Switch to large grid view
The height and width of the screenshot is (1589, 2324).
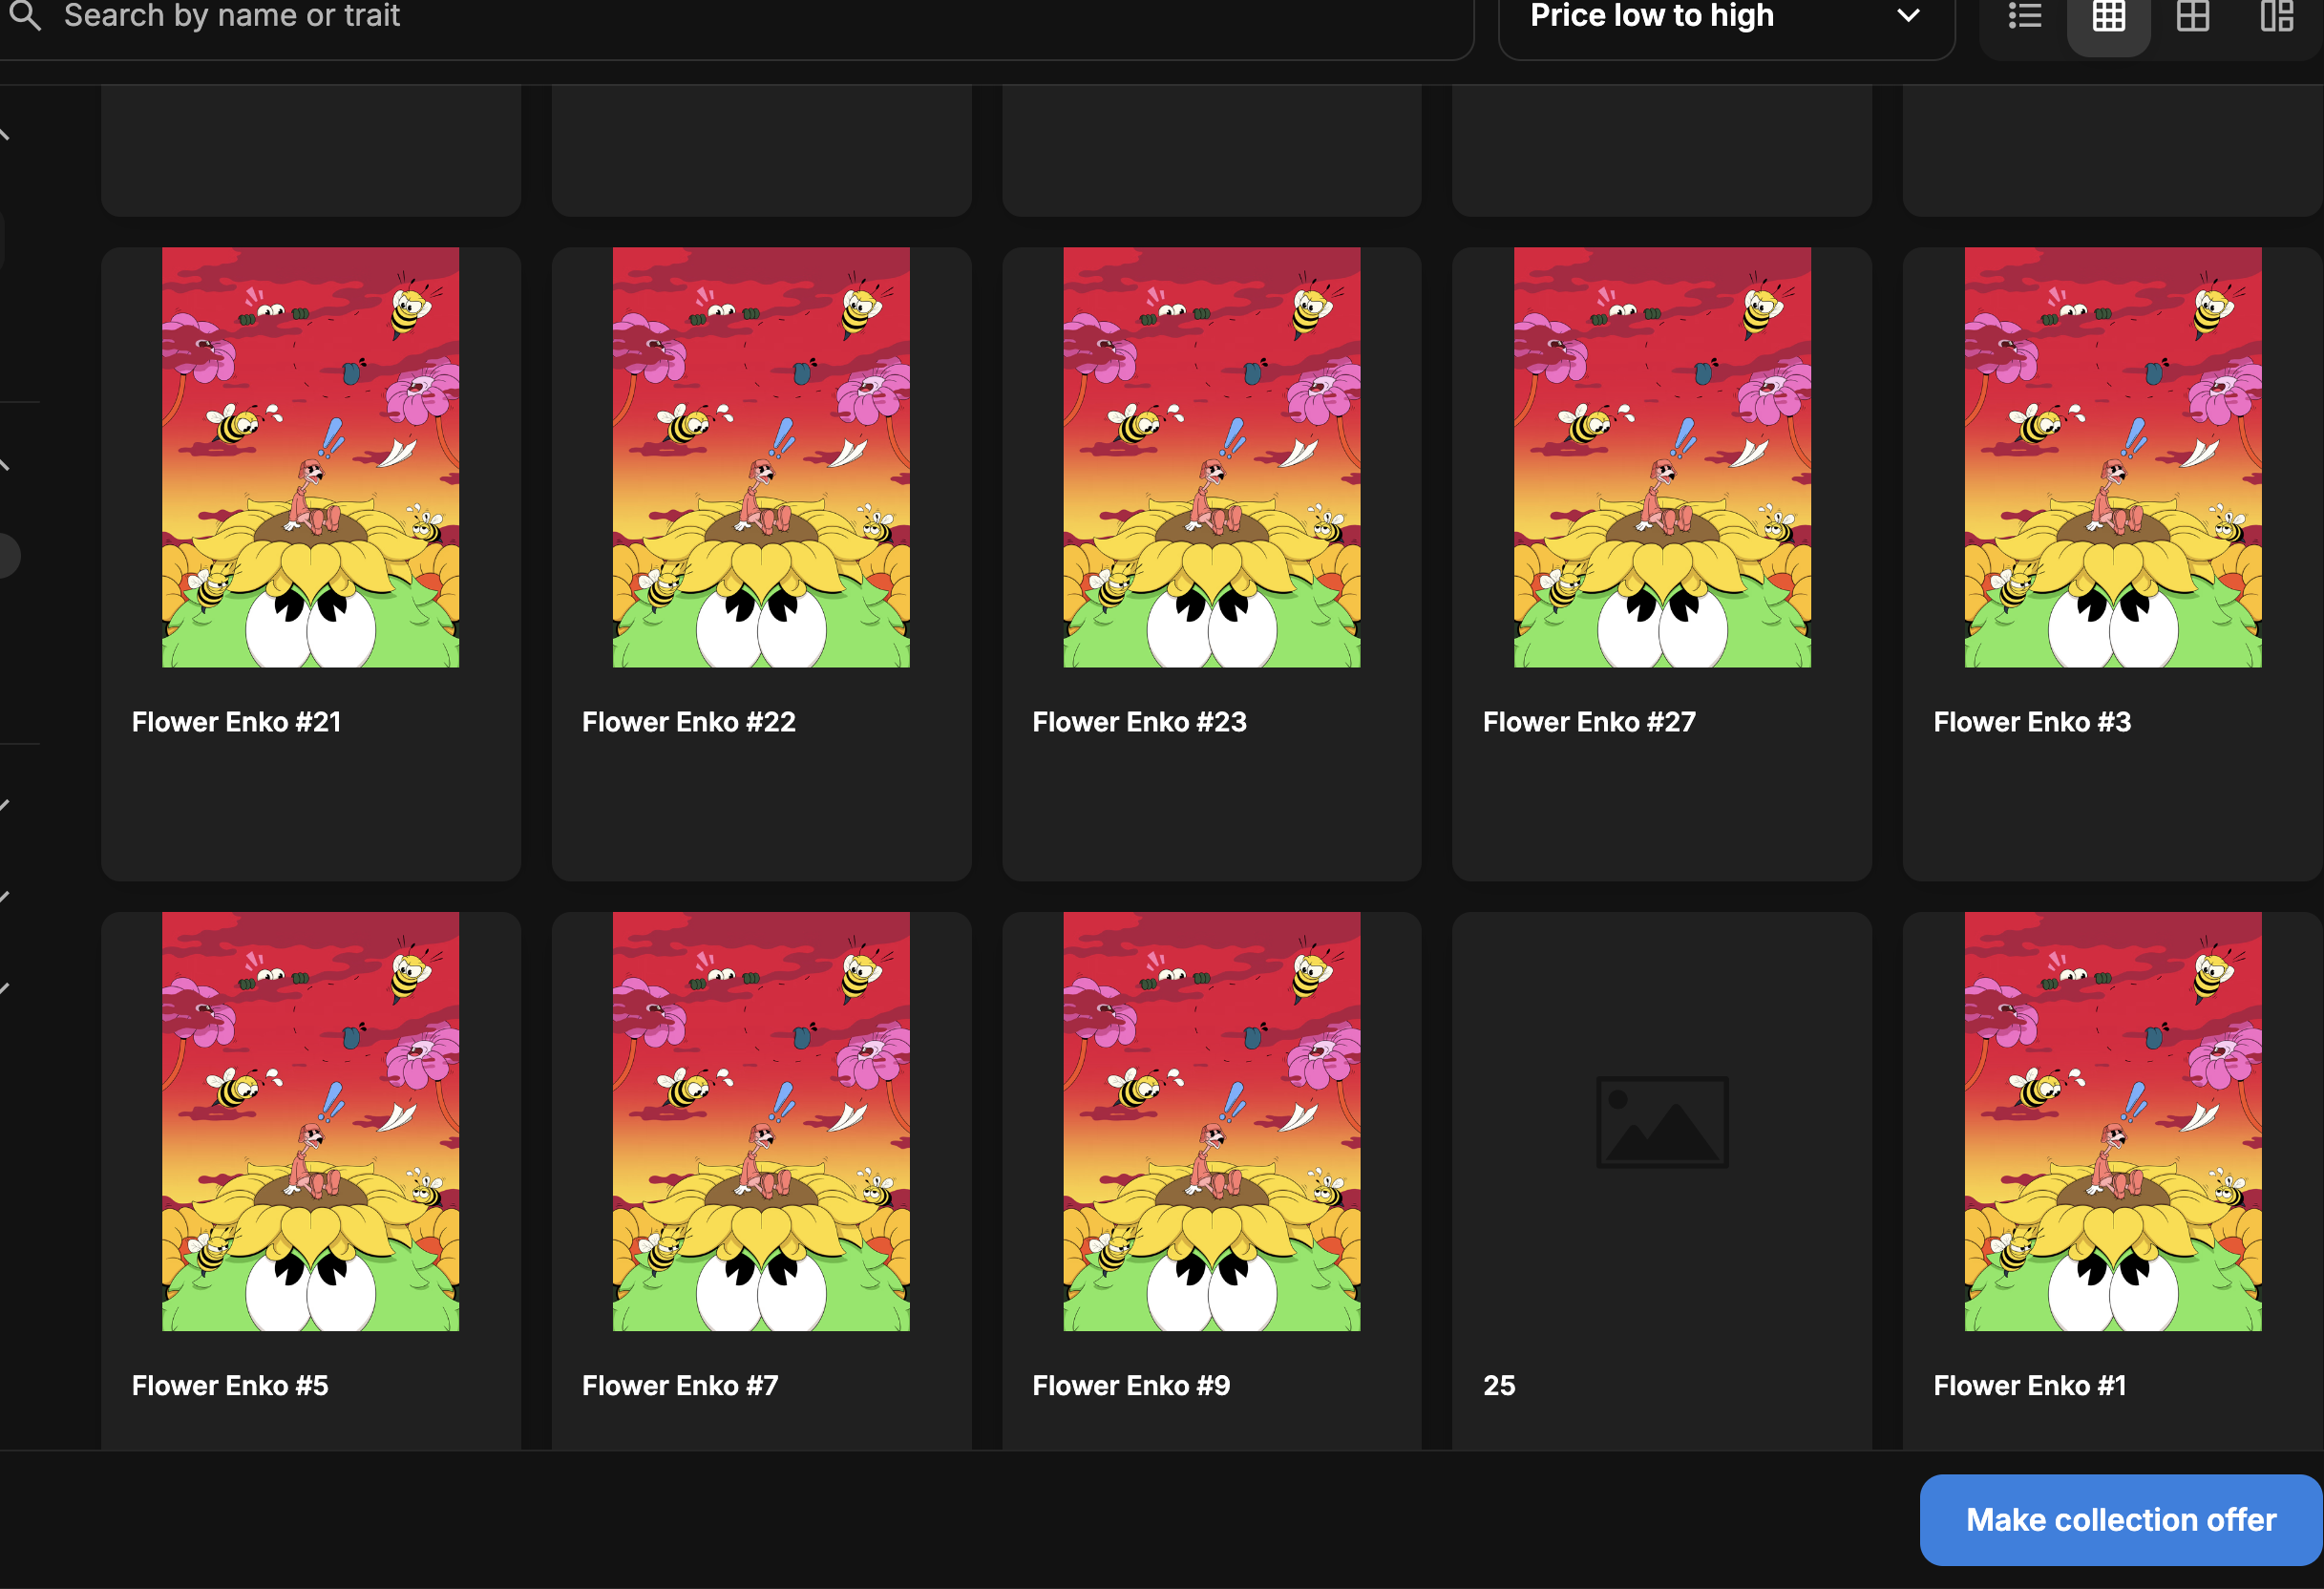tap(2192, 16)
